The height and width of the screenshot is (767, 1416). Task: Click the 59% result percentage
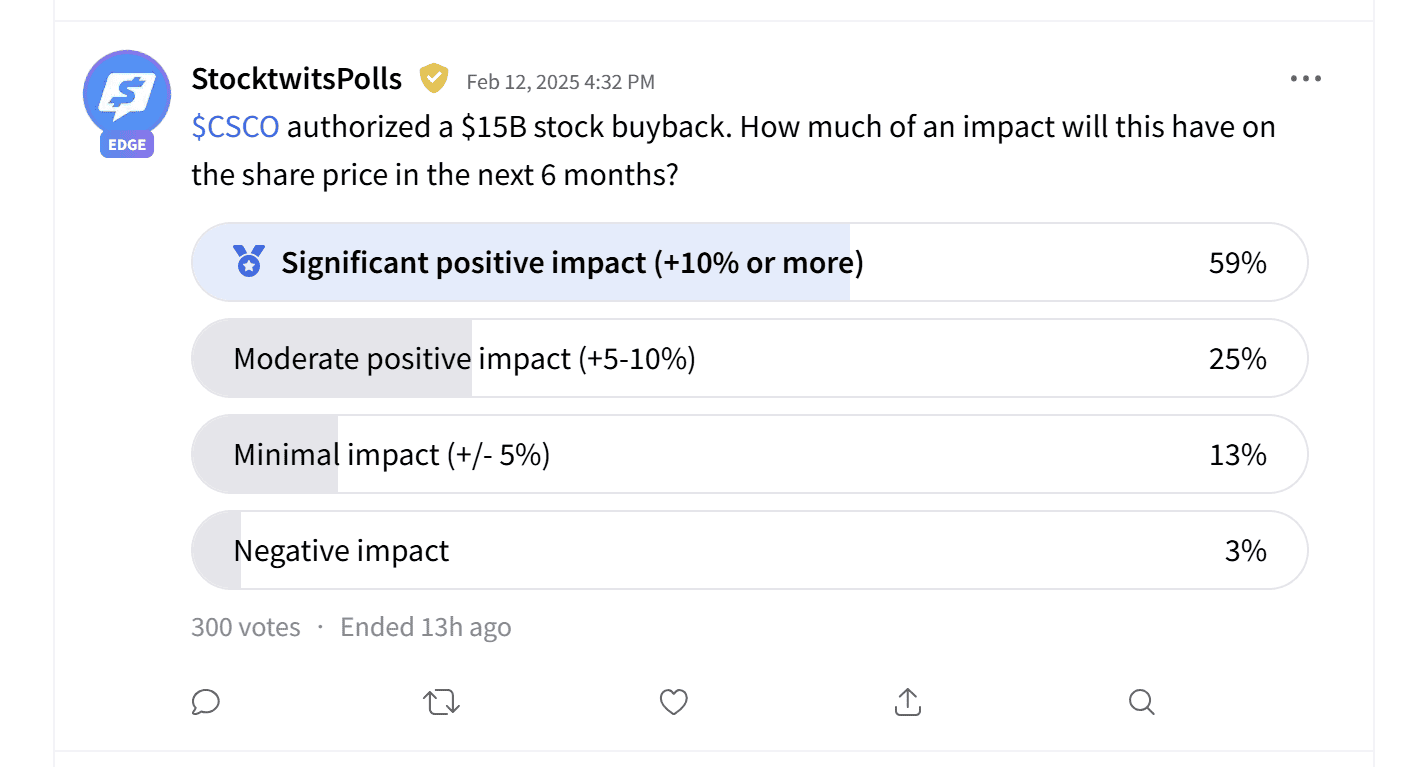tap(1237, 263)
